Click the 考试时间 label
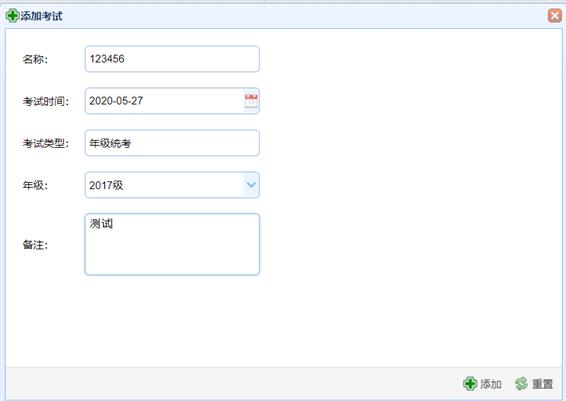Screen dimensions: 566x401 45,101
